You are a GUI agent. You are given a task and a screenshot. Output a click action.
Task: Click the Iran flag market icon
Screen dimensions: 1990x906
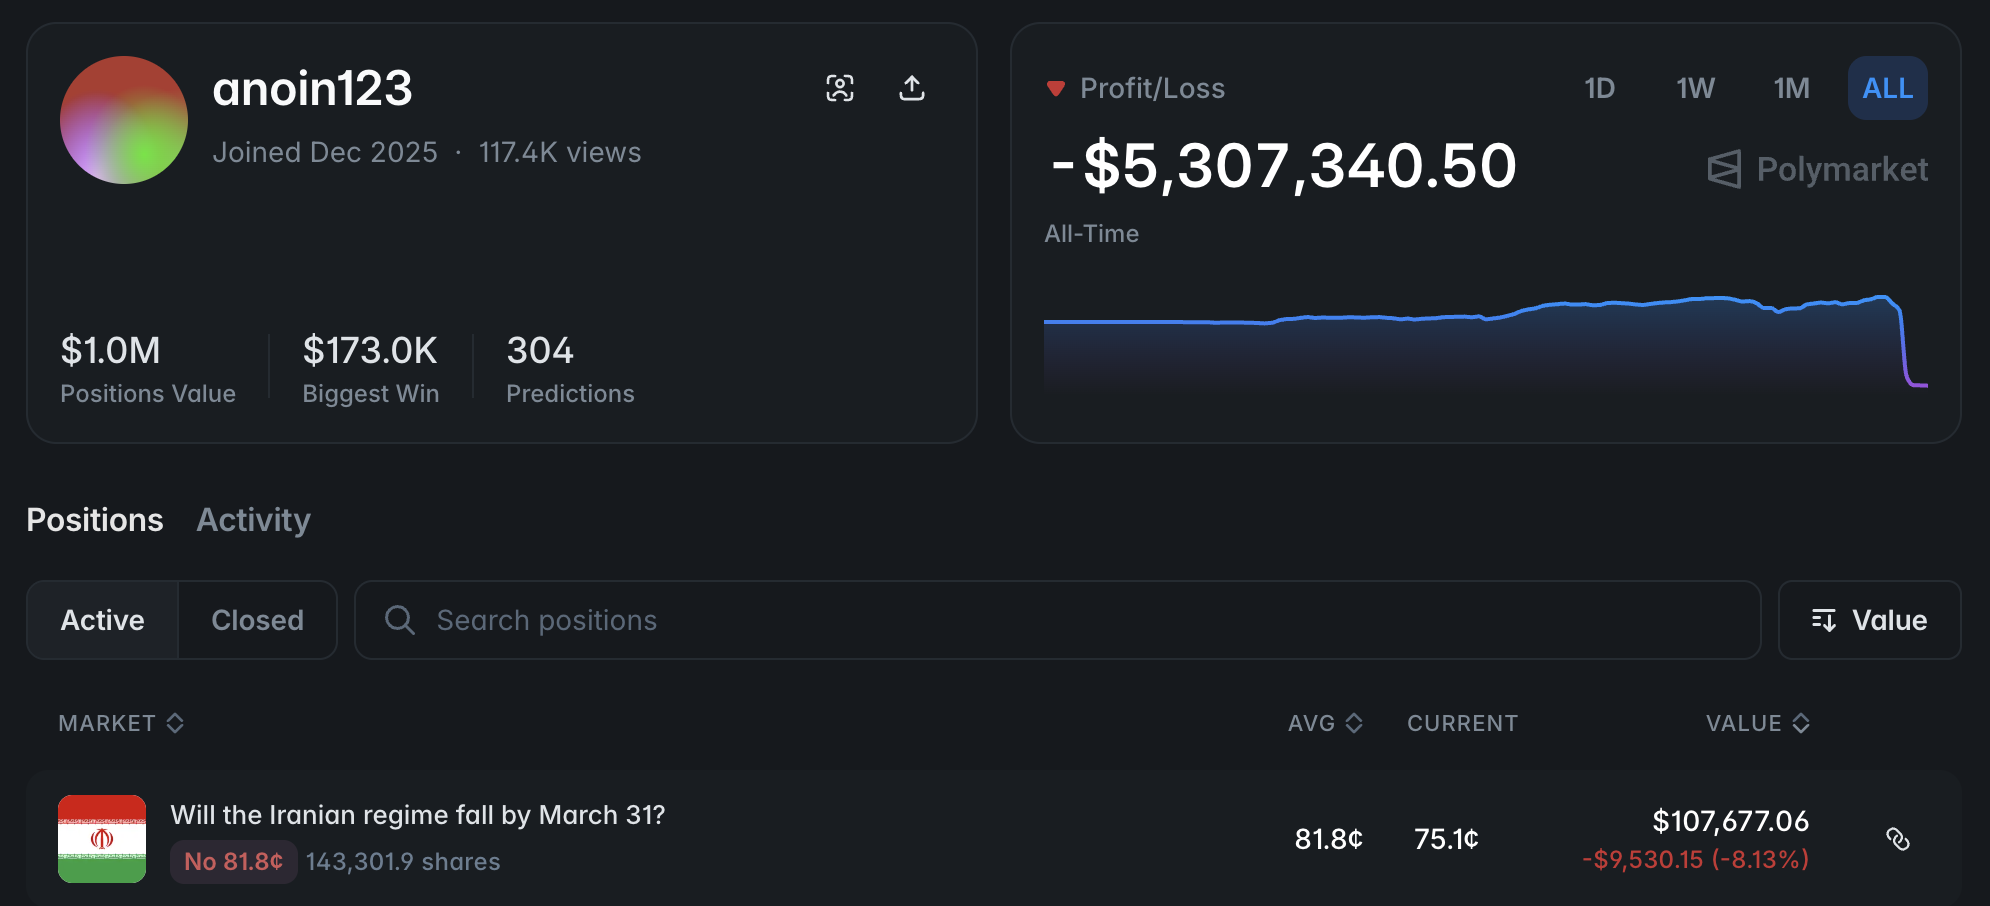click(102, 839)
